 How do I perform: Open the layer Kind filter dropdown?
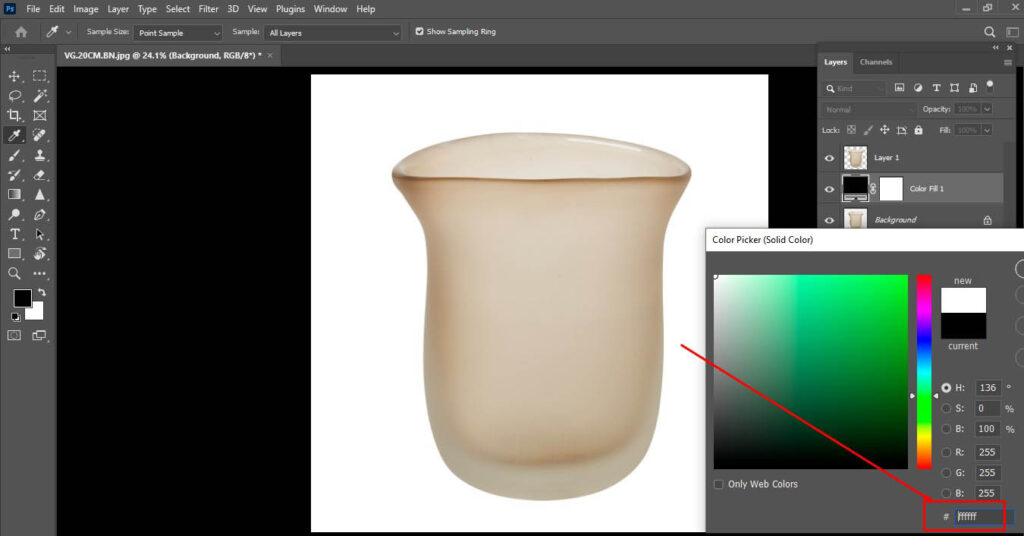click(854, 87)
